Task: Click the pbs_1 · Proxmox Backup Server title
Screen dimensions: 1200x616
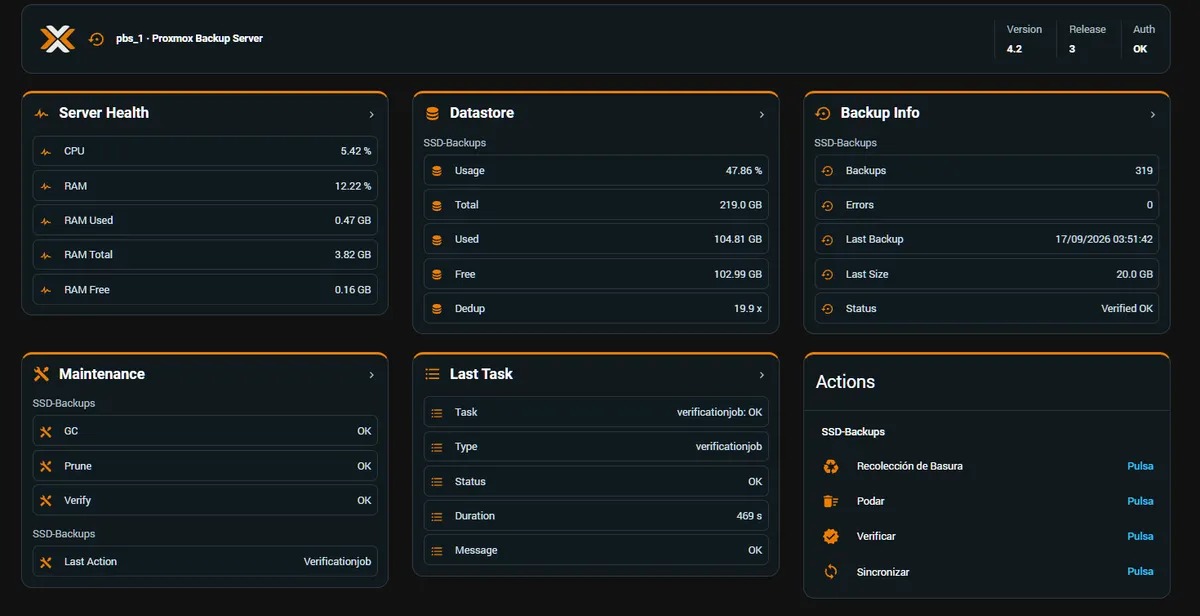Action: point(190,39)
